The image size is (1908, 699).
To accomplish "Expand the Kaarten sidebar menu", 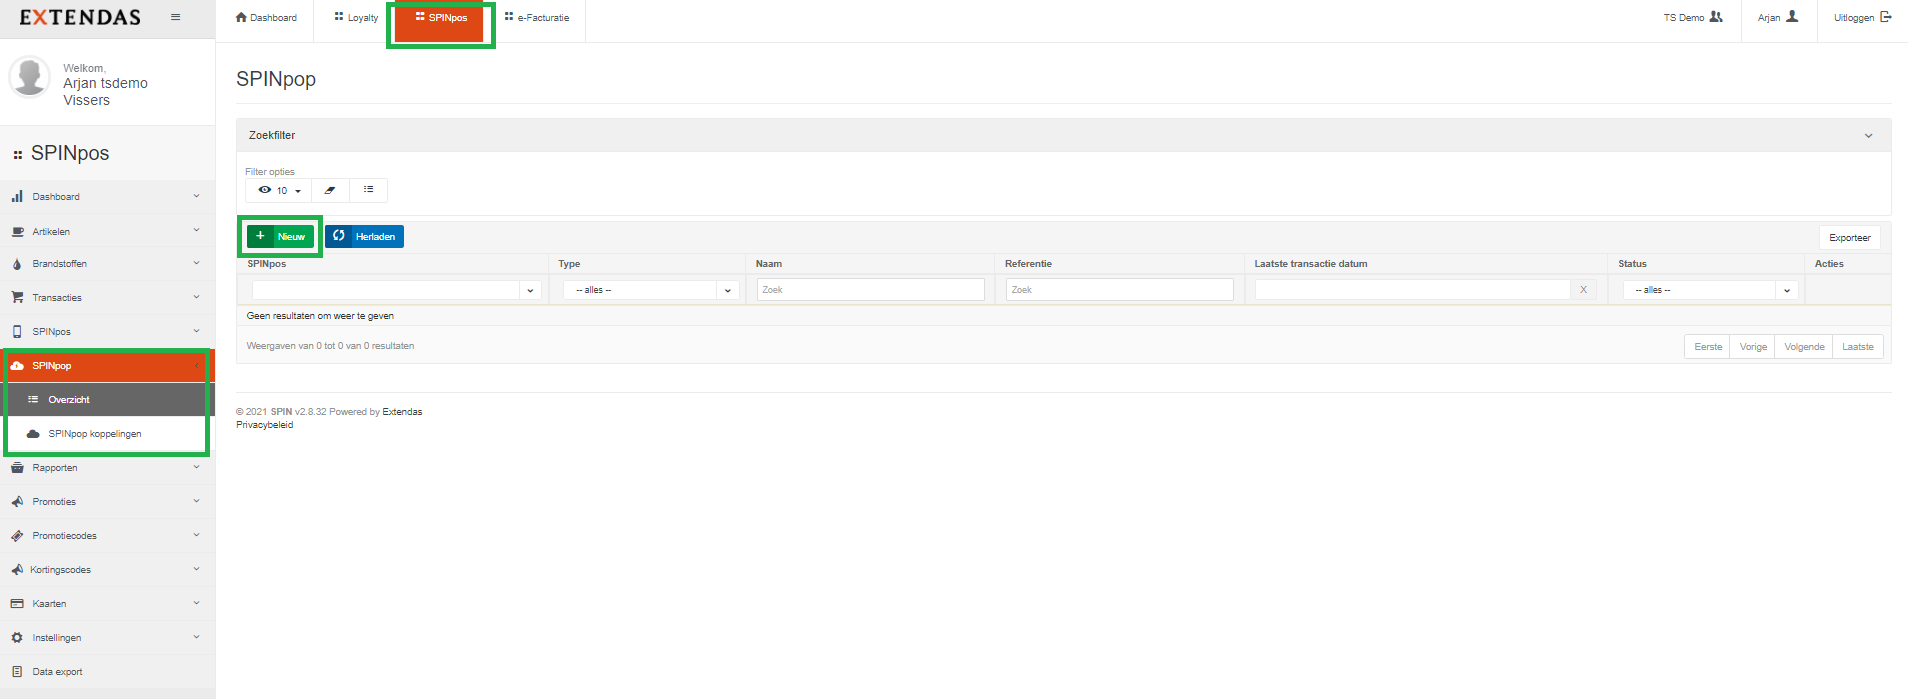I will [107, 604].
